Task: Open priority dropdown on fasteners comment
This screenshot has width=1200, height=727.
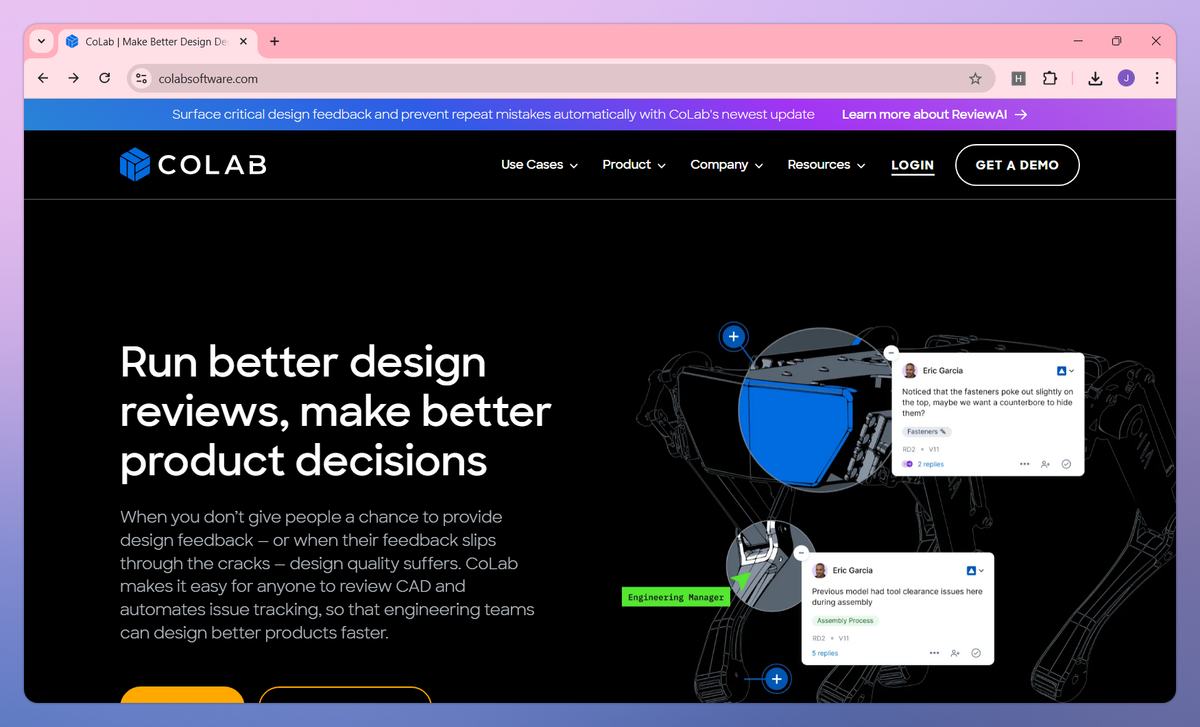Action: tap(1065, 371)
